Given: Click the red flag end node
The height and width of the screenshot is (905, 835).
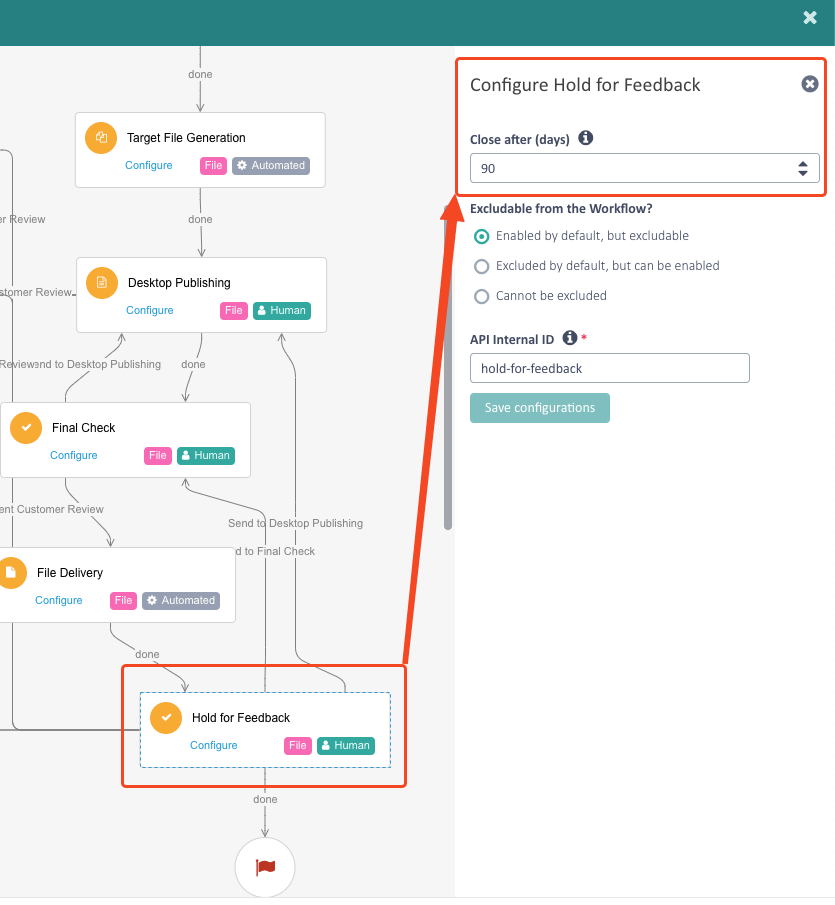Looking at the screenshot, I should tap(265, 867).
